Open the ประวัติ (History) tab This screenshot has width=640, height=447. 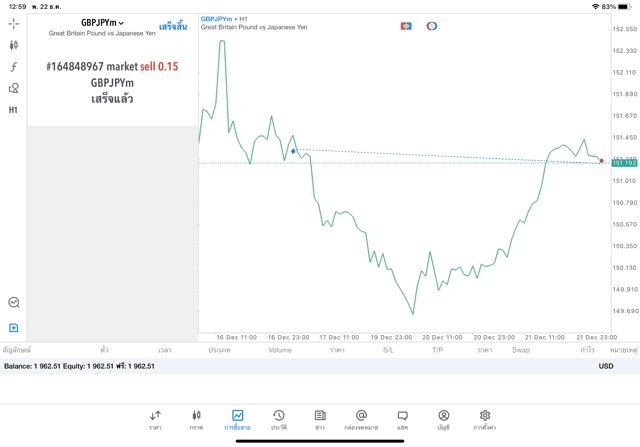(279, 419)
